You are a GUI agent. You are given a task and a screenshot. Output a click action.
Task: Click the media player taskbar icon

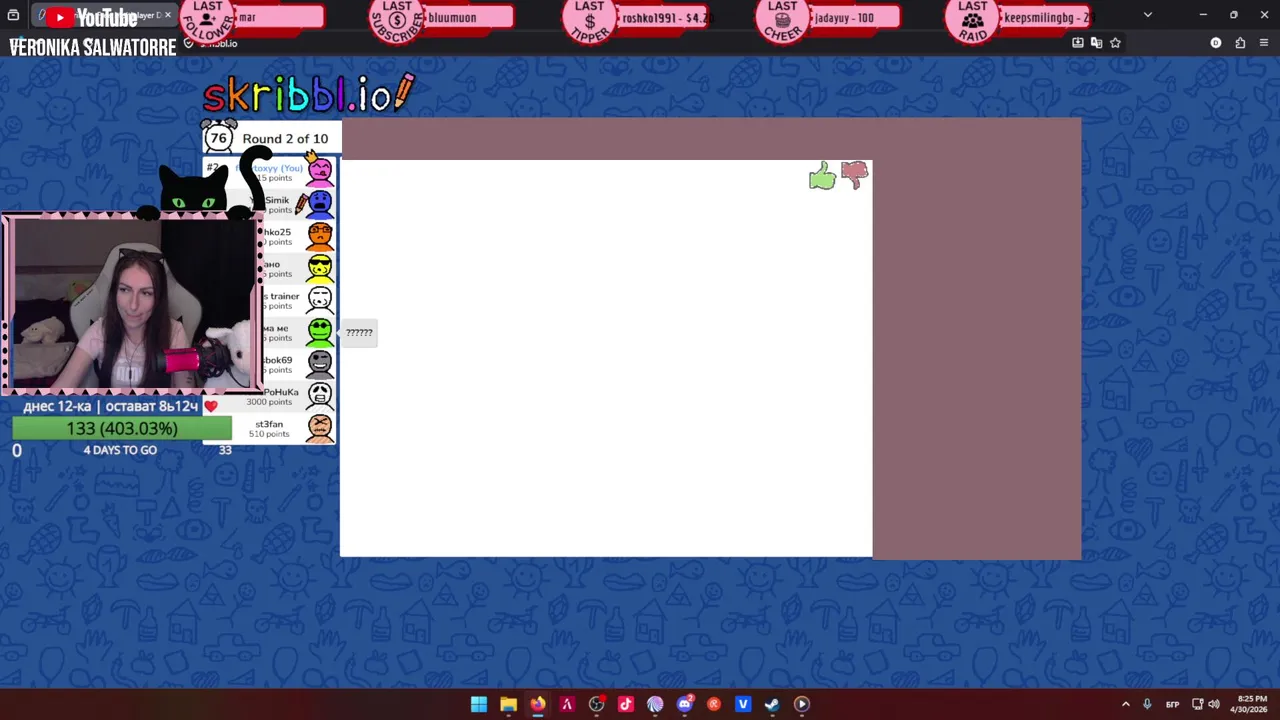tap(802, 704)
